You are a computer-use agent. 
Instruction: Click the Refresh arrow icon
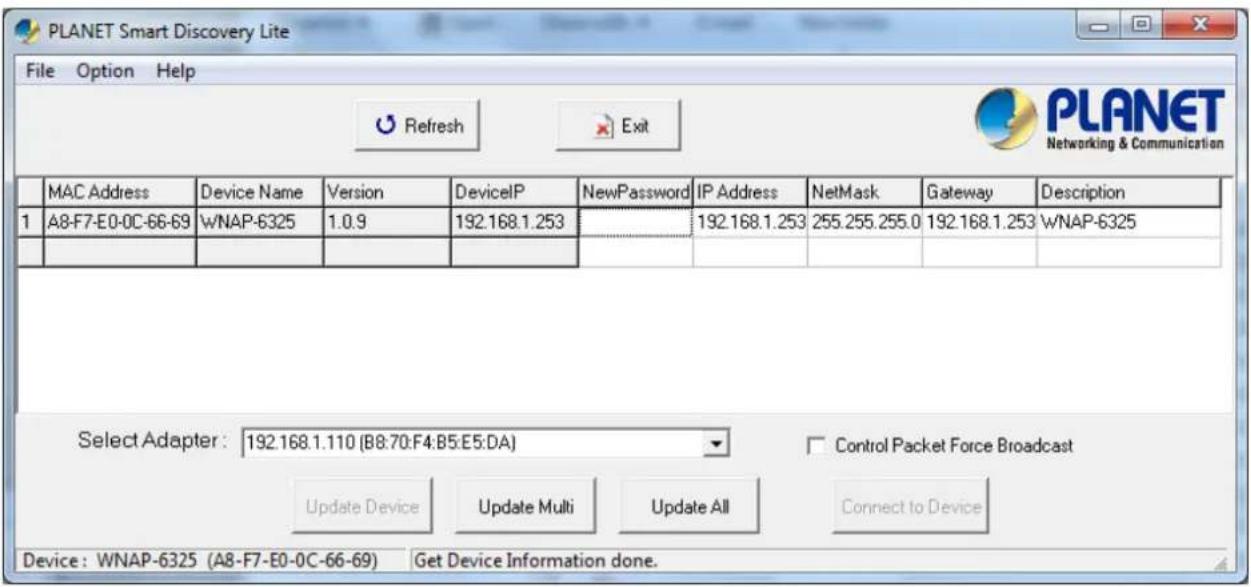[x=385, y=126]
